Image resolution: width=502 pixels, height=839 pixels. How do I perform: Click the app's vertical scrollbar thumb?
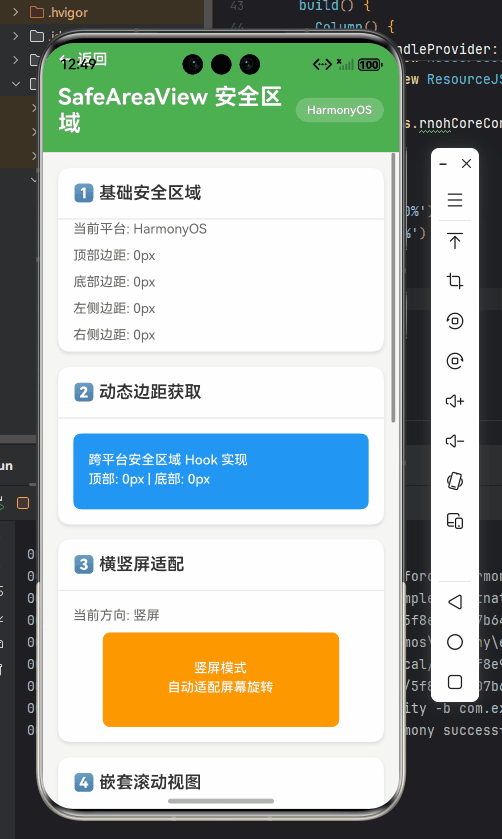(x=394, y=287)
